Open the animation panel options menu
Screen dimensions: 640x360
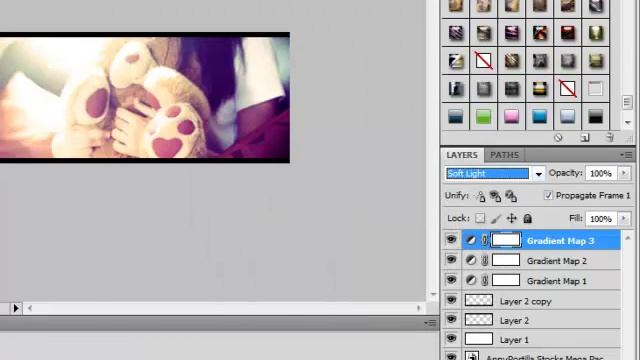click(x=430, y=323)
